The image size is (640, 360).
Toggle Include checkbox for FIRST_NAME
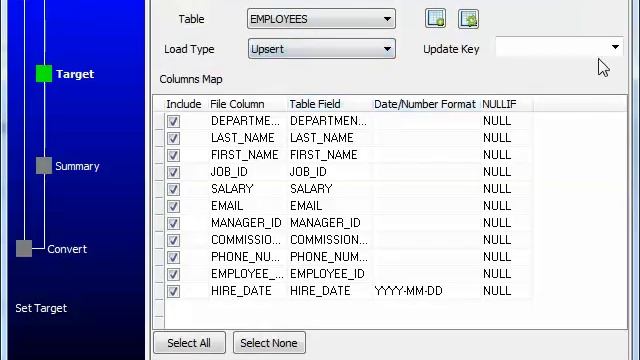[173, 155]
